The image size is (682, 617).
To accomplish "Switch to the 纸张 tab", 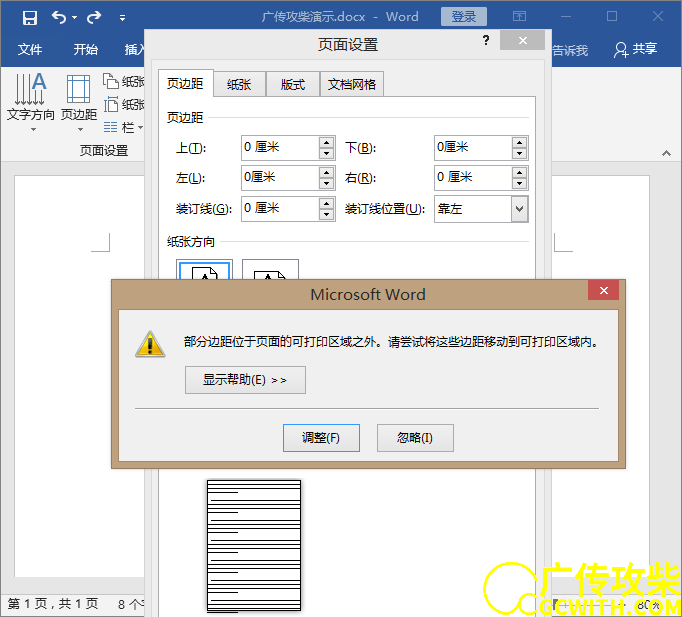I will tap(239, 84).
